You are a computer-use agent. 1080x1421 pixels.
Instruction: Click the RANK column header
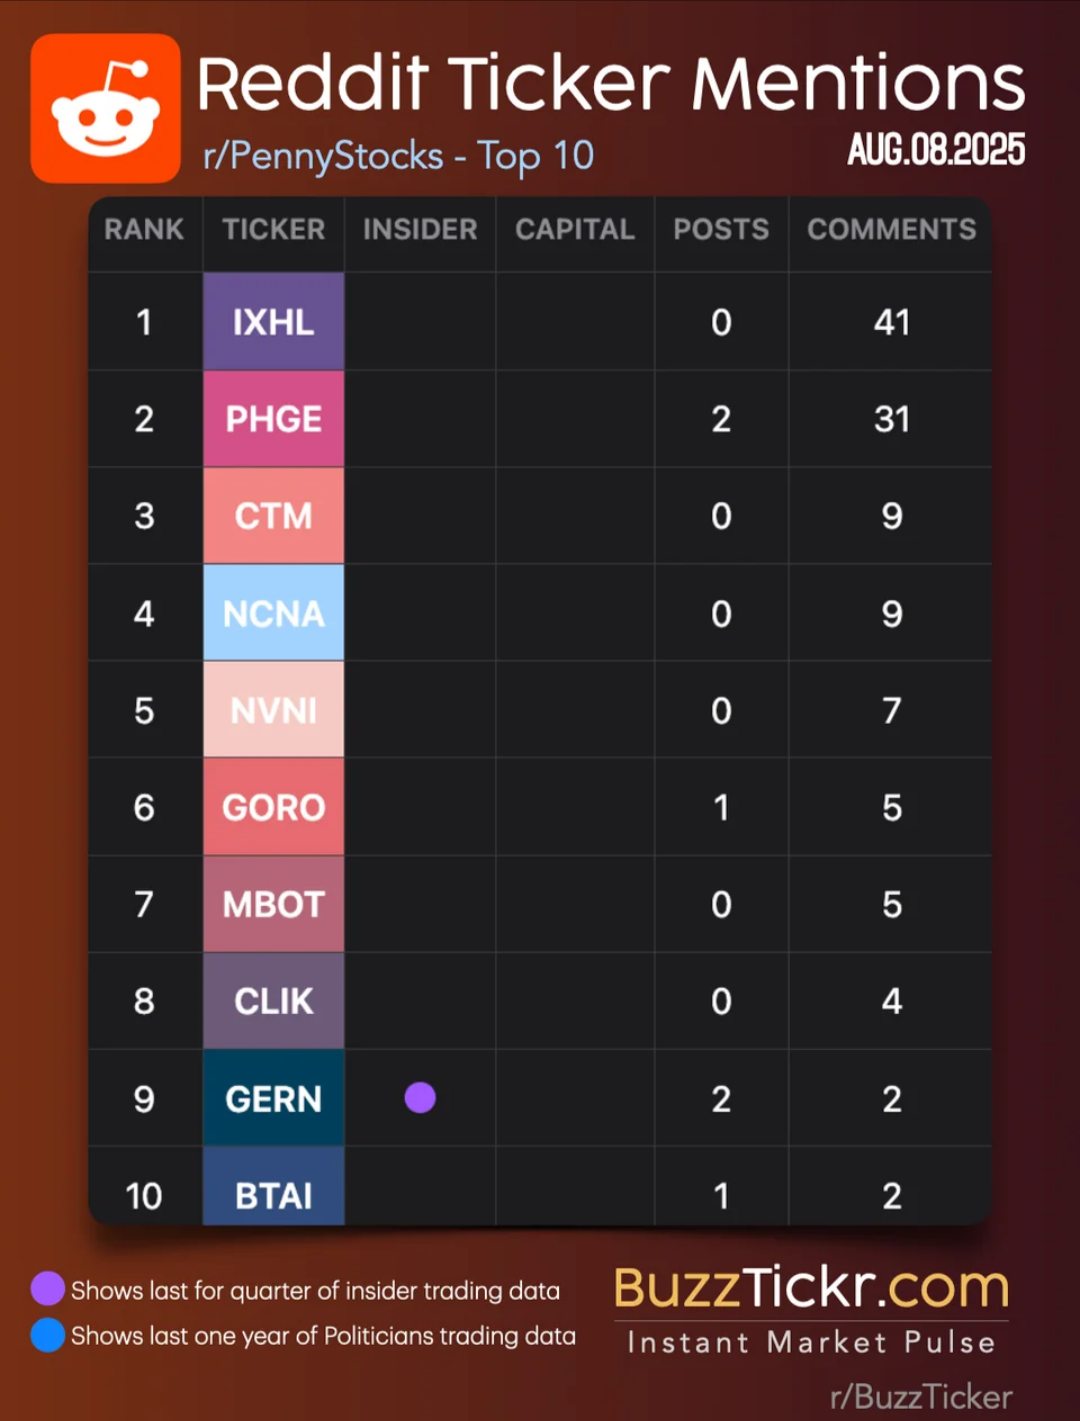[144, 230]
